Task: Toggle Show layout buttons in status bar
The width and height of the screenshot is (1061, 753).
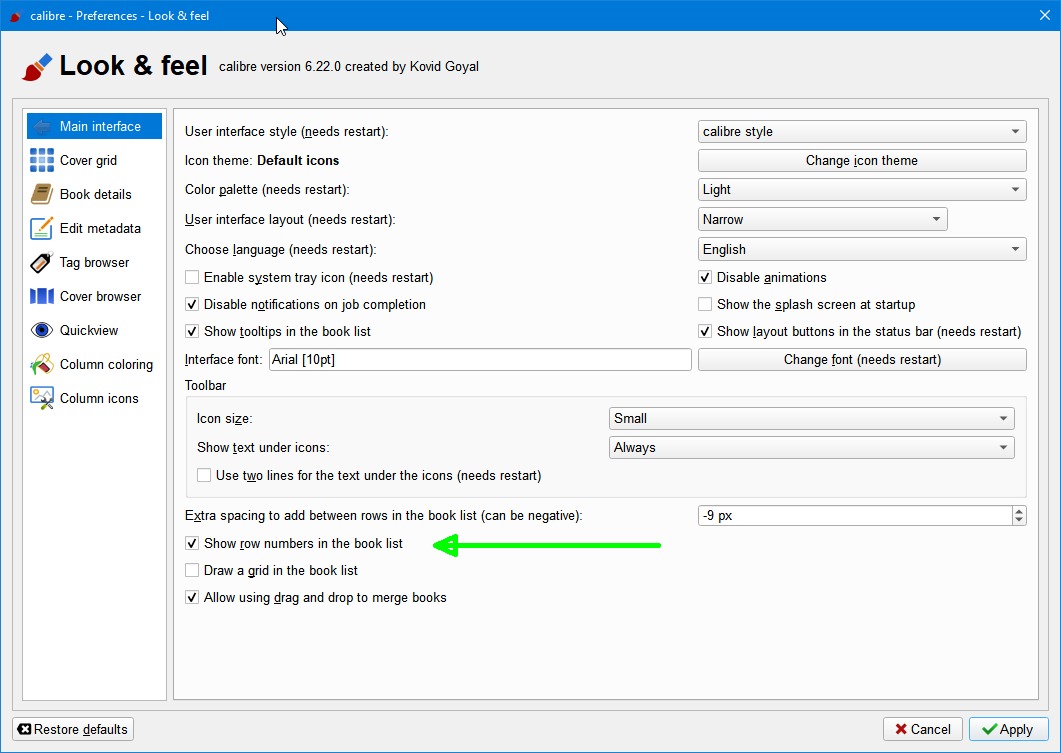Action: click(705, 332)
